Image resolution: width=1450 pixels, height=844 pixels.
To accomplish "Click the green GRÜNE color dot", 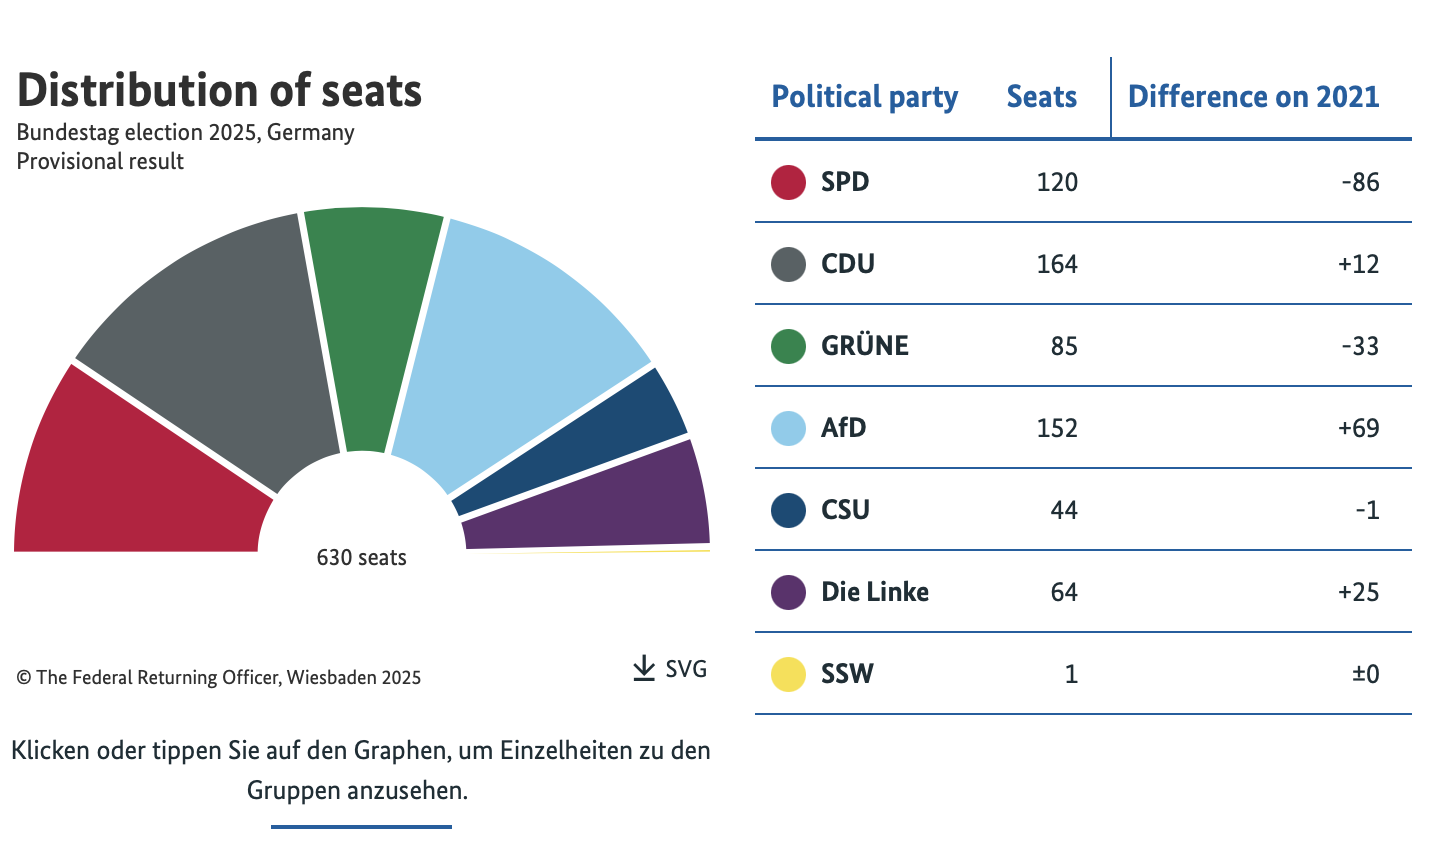I will pyautogui.click(x=788, y=346).
